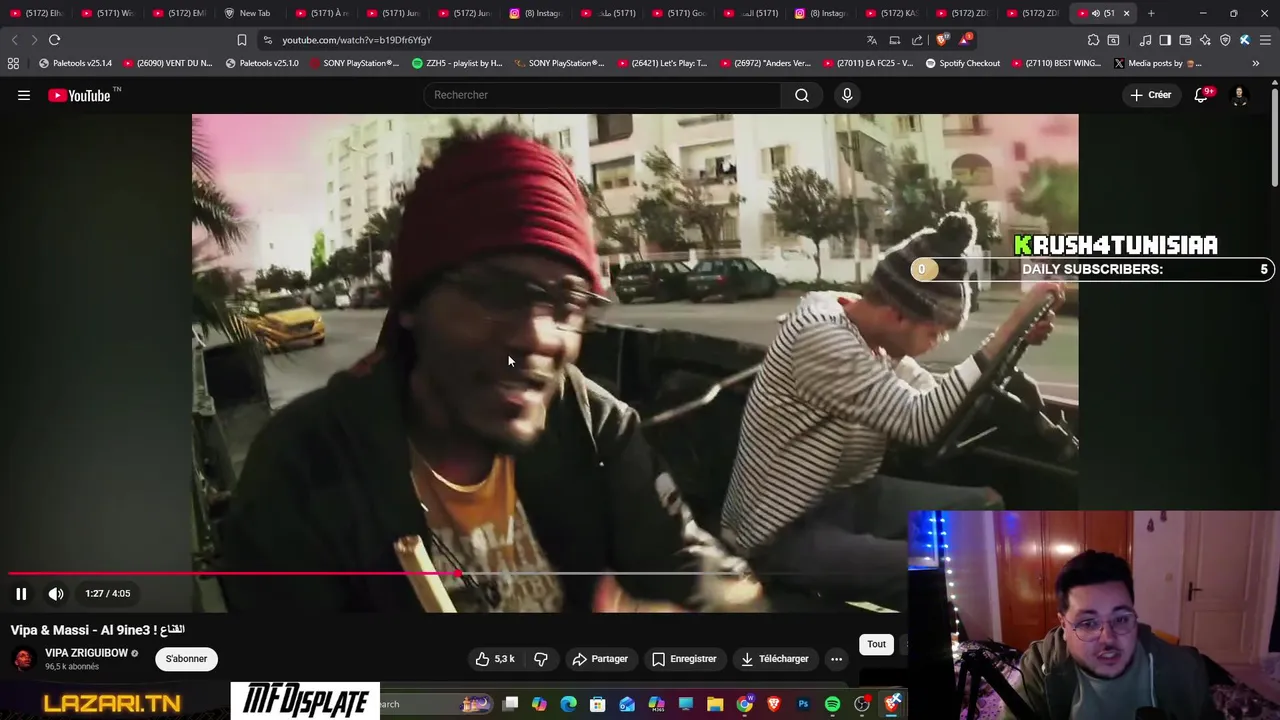Open Photoshop from the taskbar
This screenshot has height=720, width=1280.
803,704
